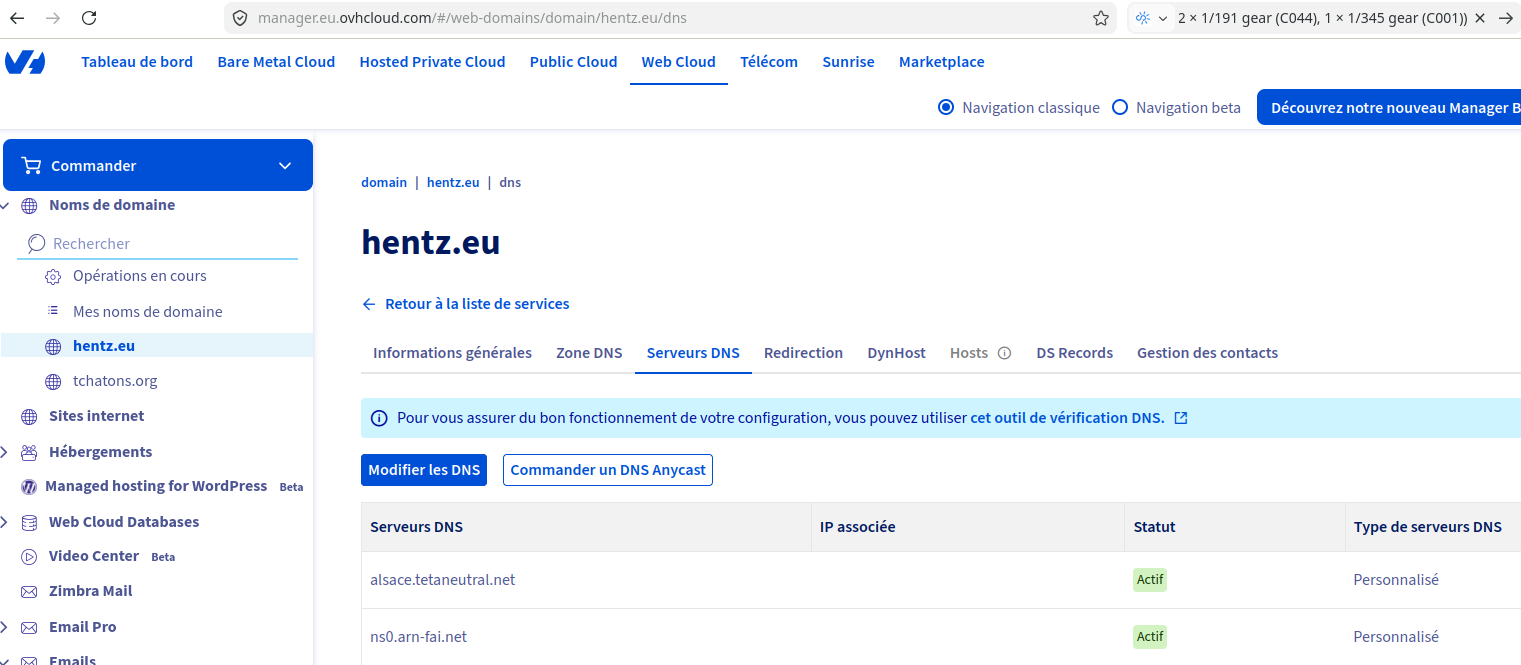The width and height of the screenshot is (1521, 665).
Task: Click the browser address bar URL
Action: point(472,18)
